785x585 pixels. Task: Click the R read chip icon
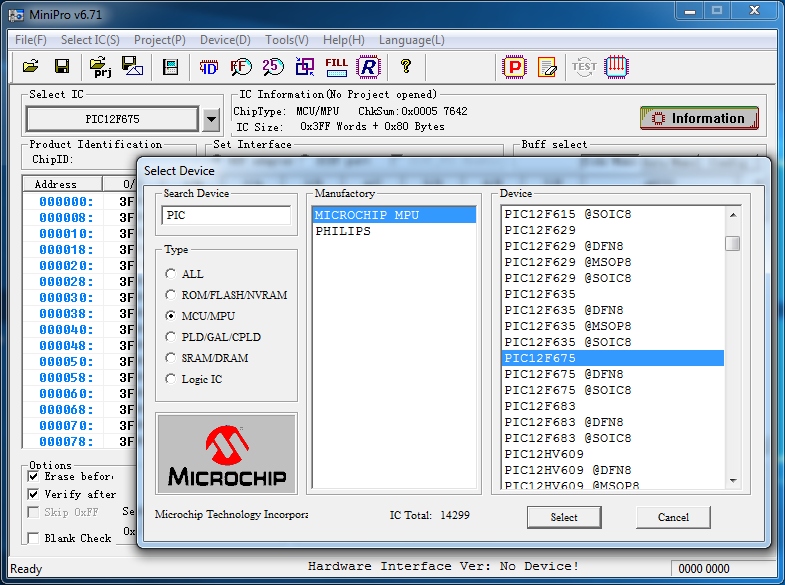pos(368,67)
